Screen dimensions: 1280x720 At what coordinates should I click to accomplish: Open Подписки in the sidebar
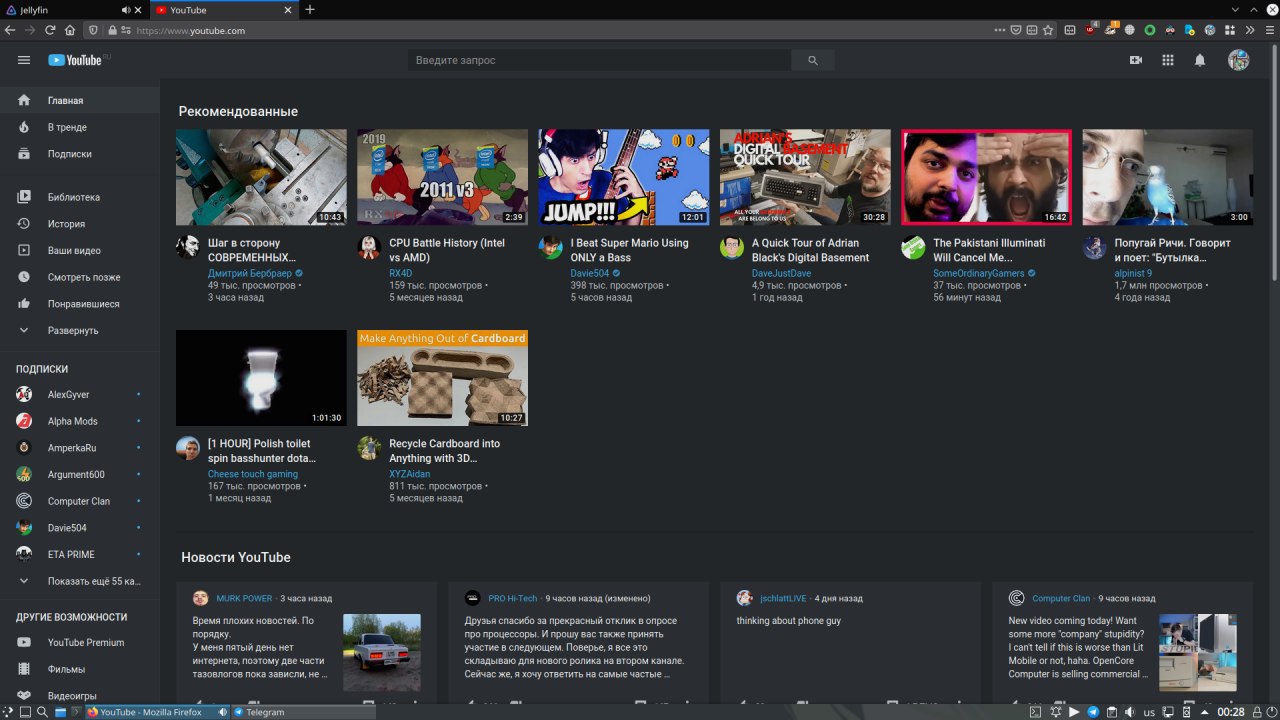80,154
